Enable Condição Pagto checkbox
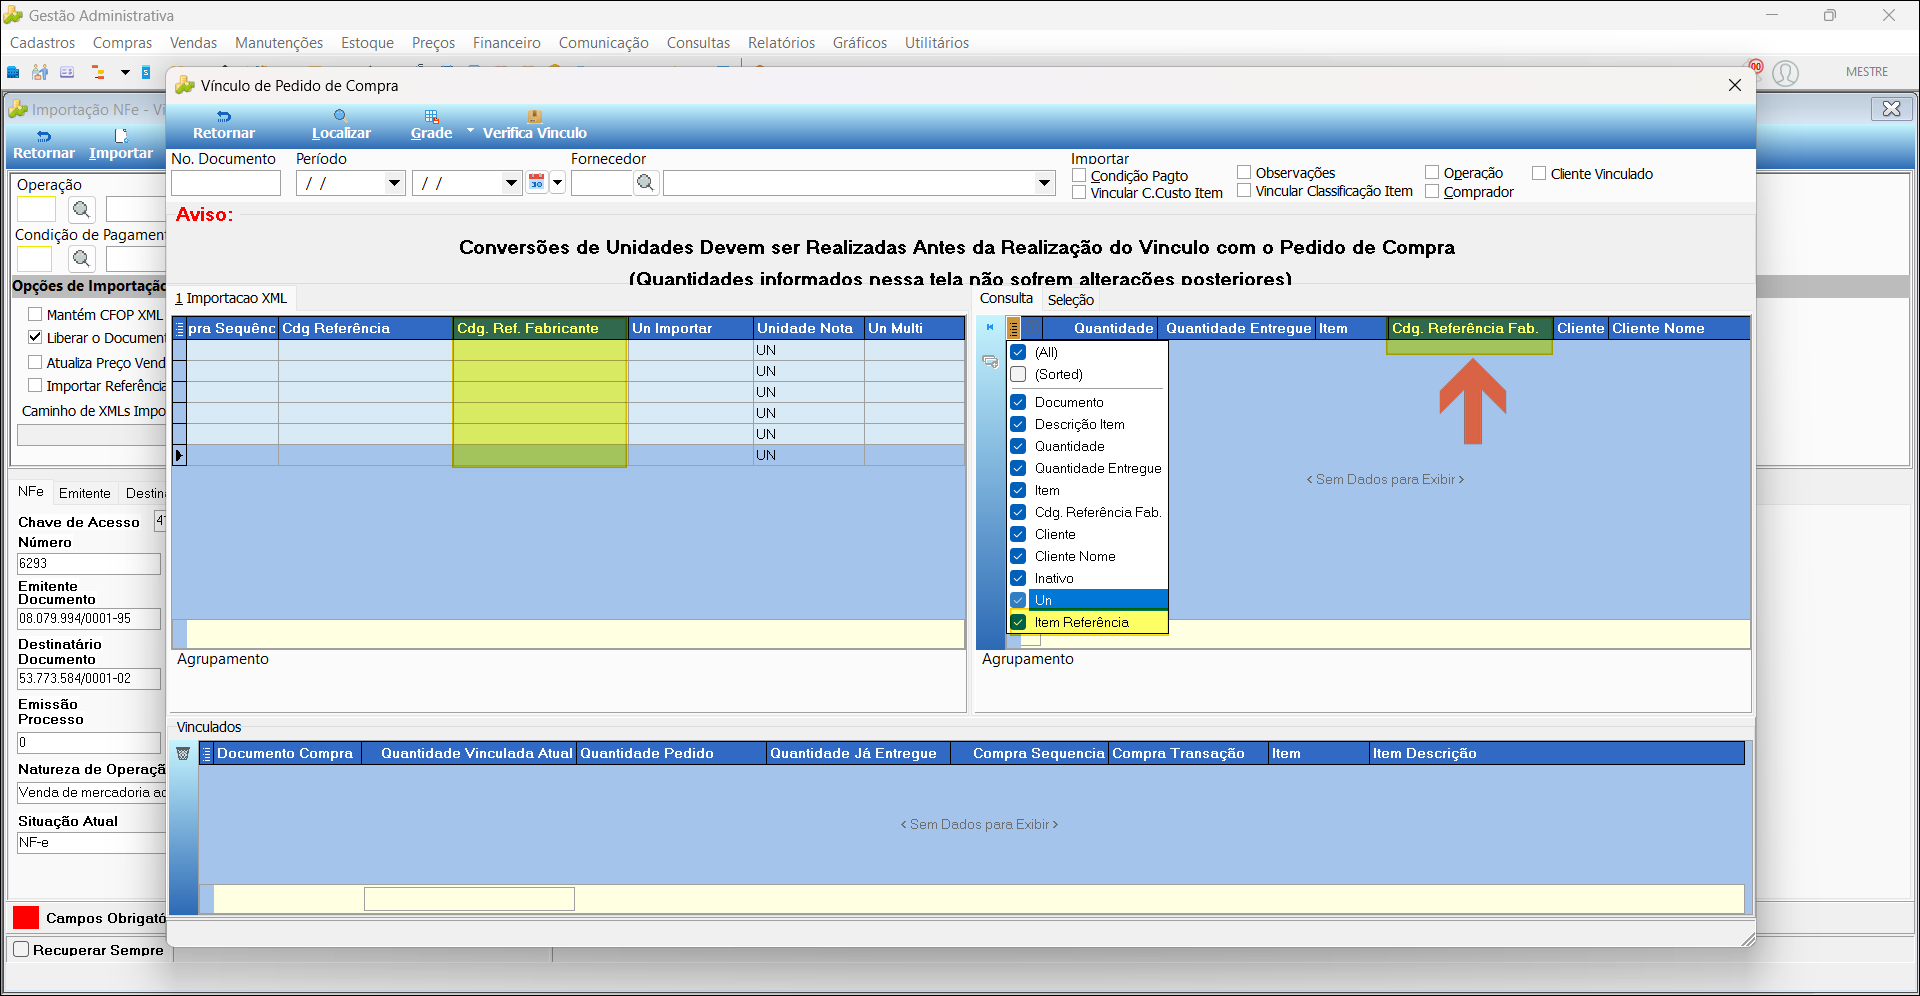This screenshot has height=996, width=1920. tap(1079, 175)
